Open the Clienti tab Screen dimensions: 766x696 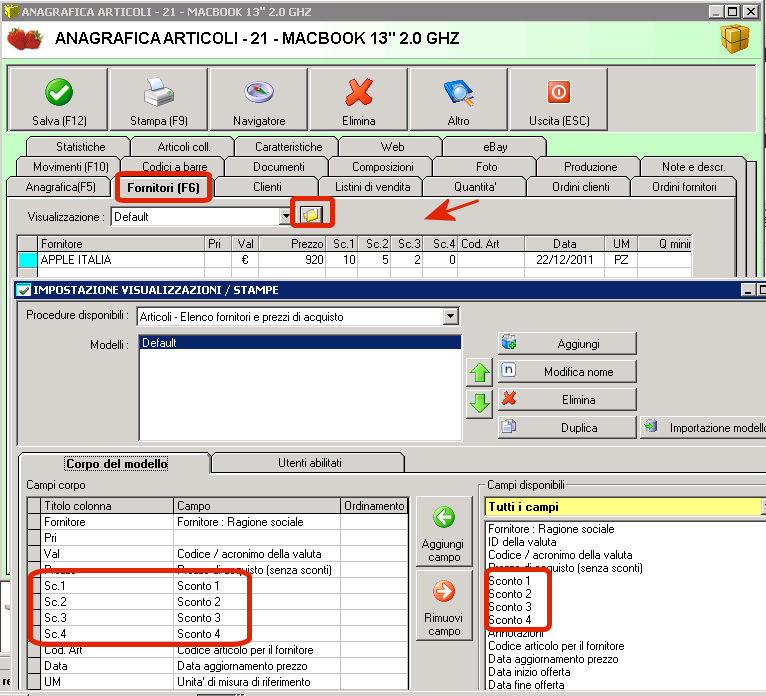[267, 187]
